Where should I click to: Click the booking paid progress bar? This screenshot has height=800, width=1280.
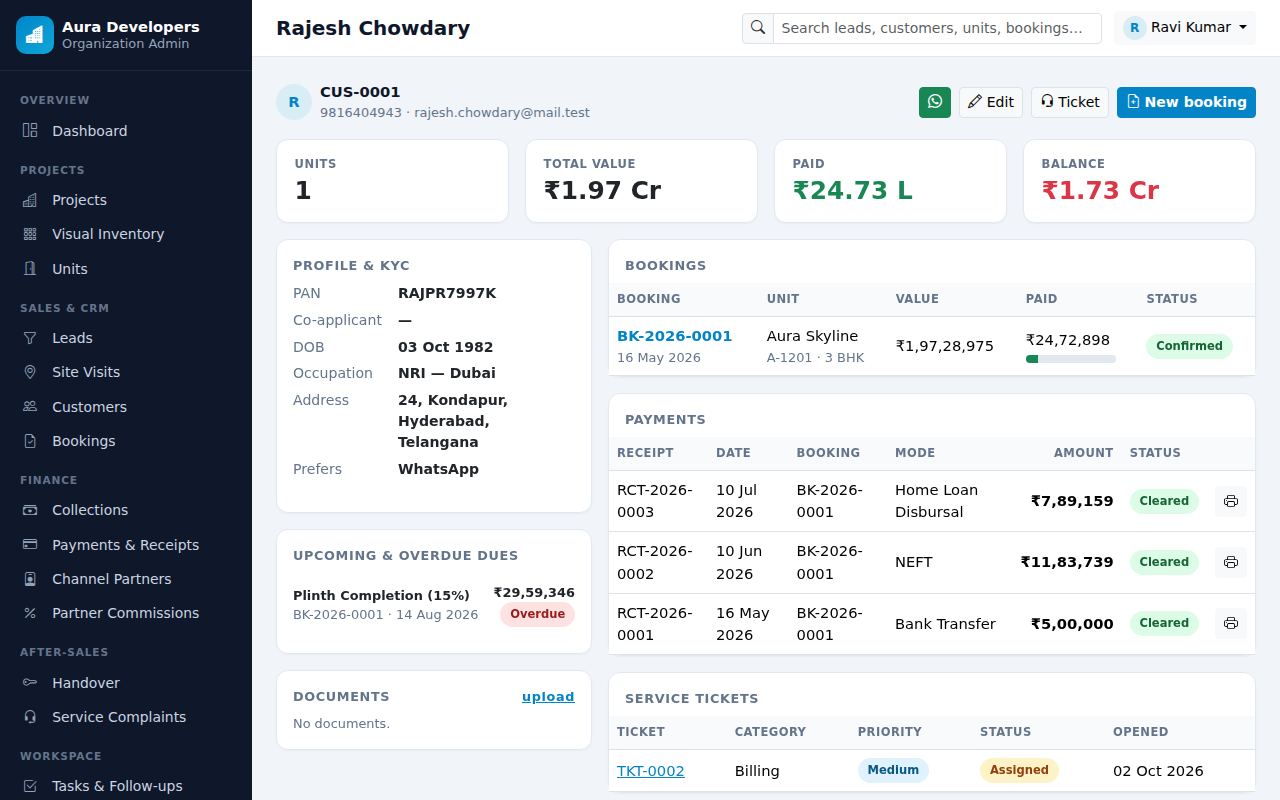pos(1071,359)
